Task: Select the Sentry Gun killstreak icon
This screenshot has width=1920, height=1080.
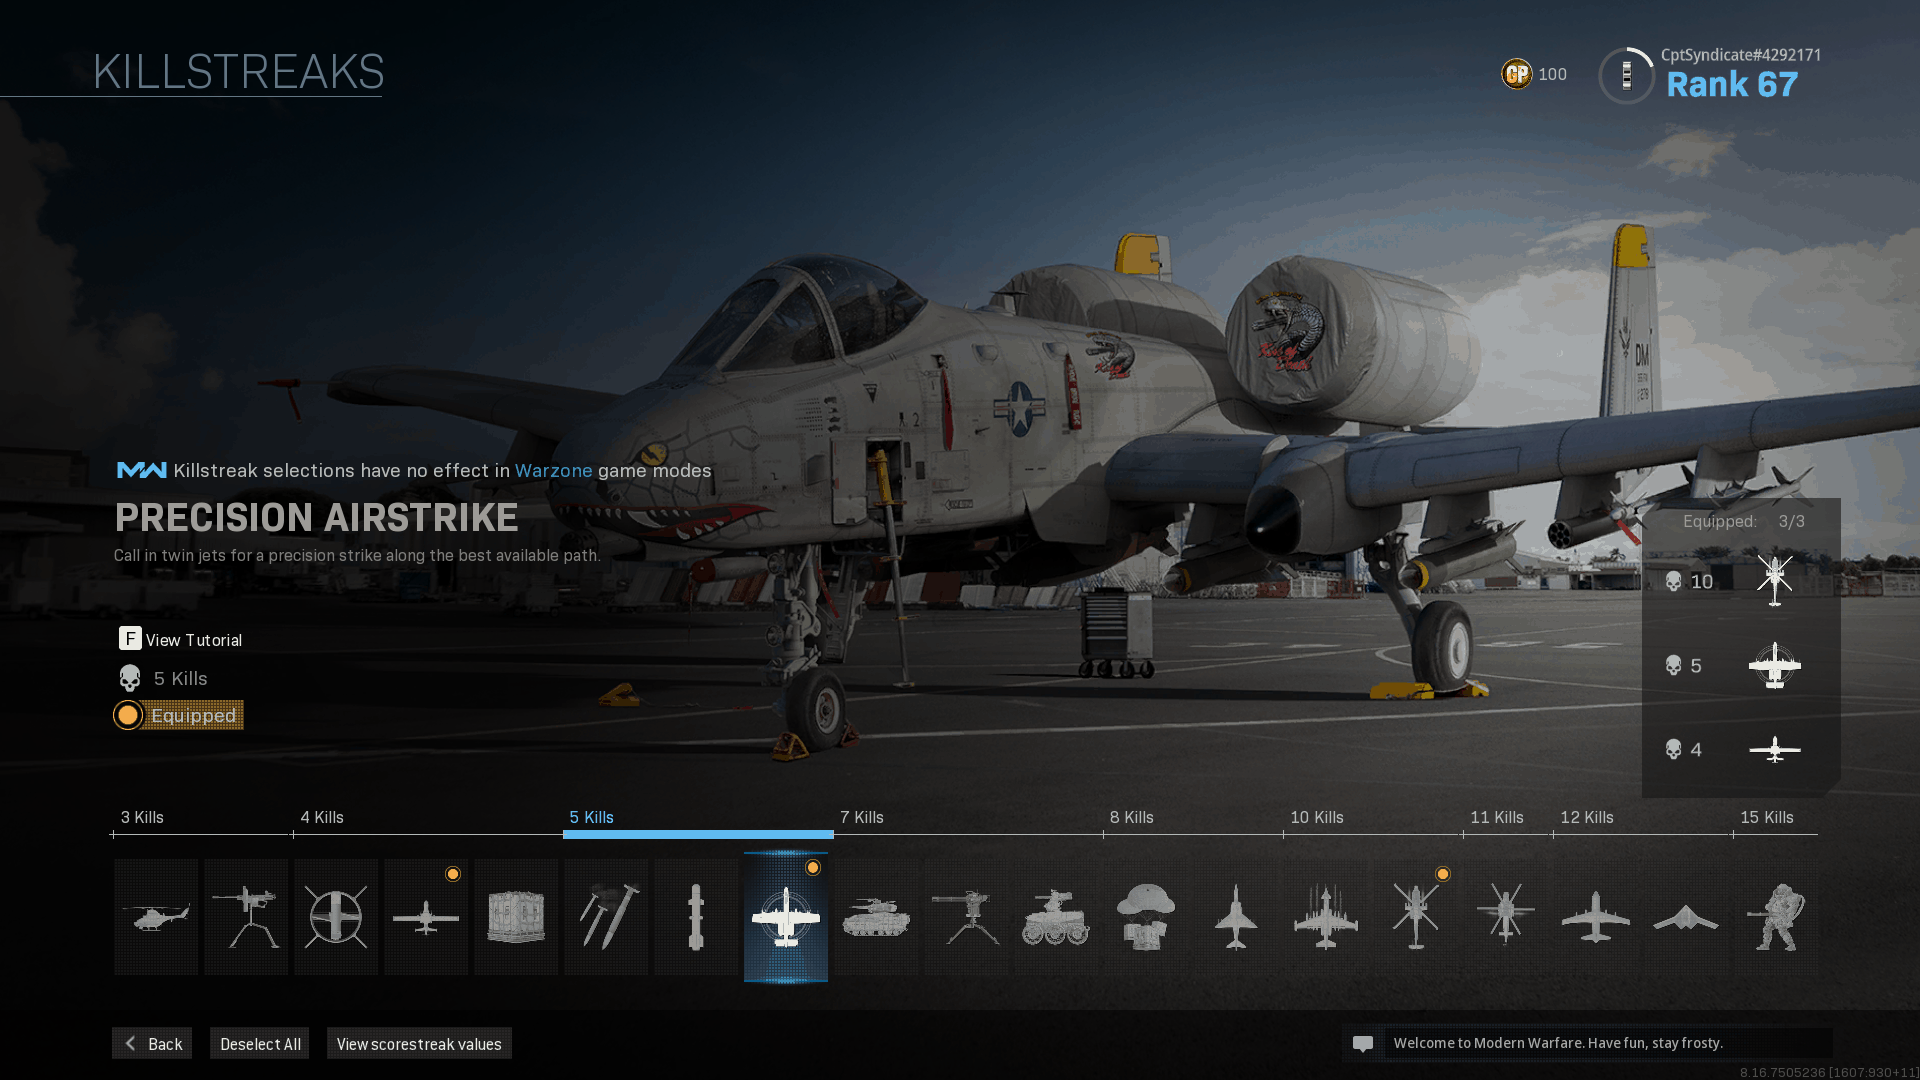Action: pyautogui.click(x=966, y=916)
